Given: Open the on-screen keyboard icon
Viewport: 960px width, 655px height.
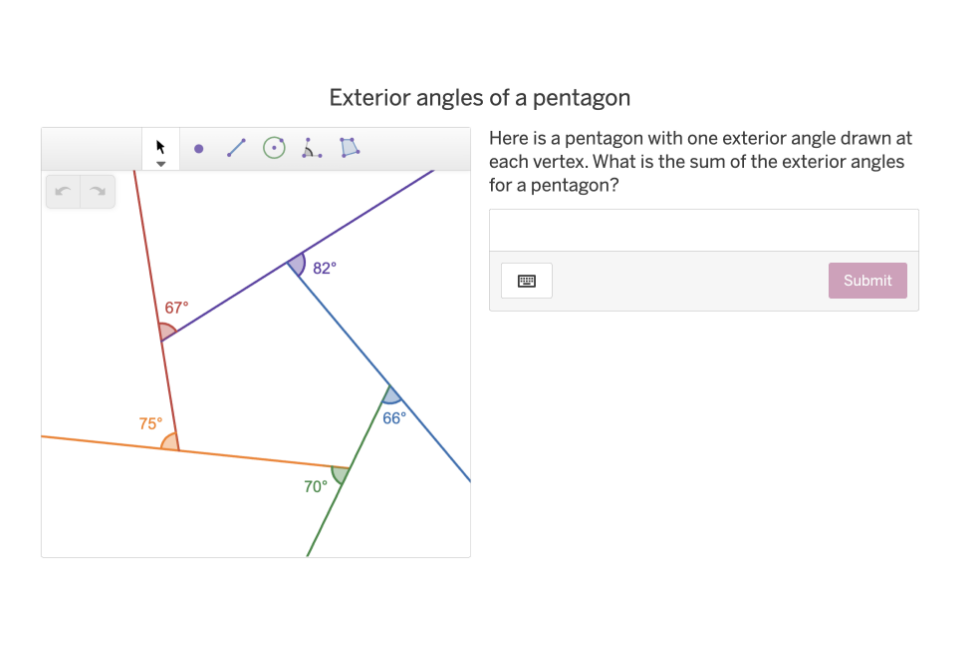Looking at the screenshot, I should click(526, 280).
